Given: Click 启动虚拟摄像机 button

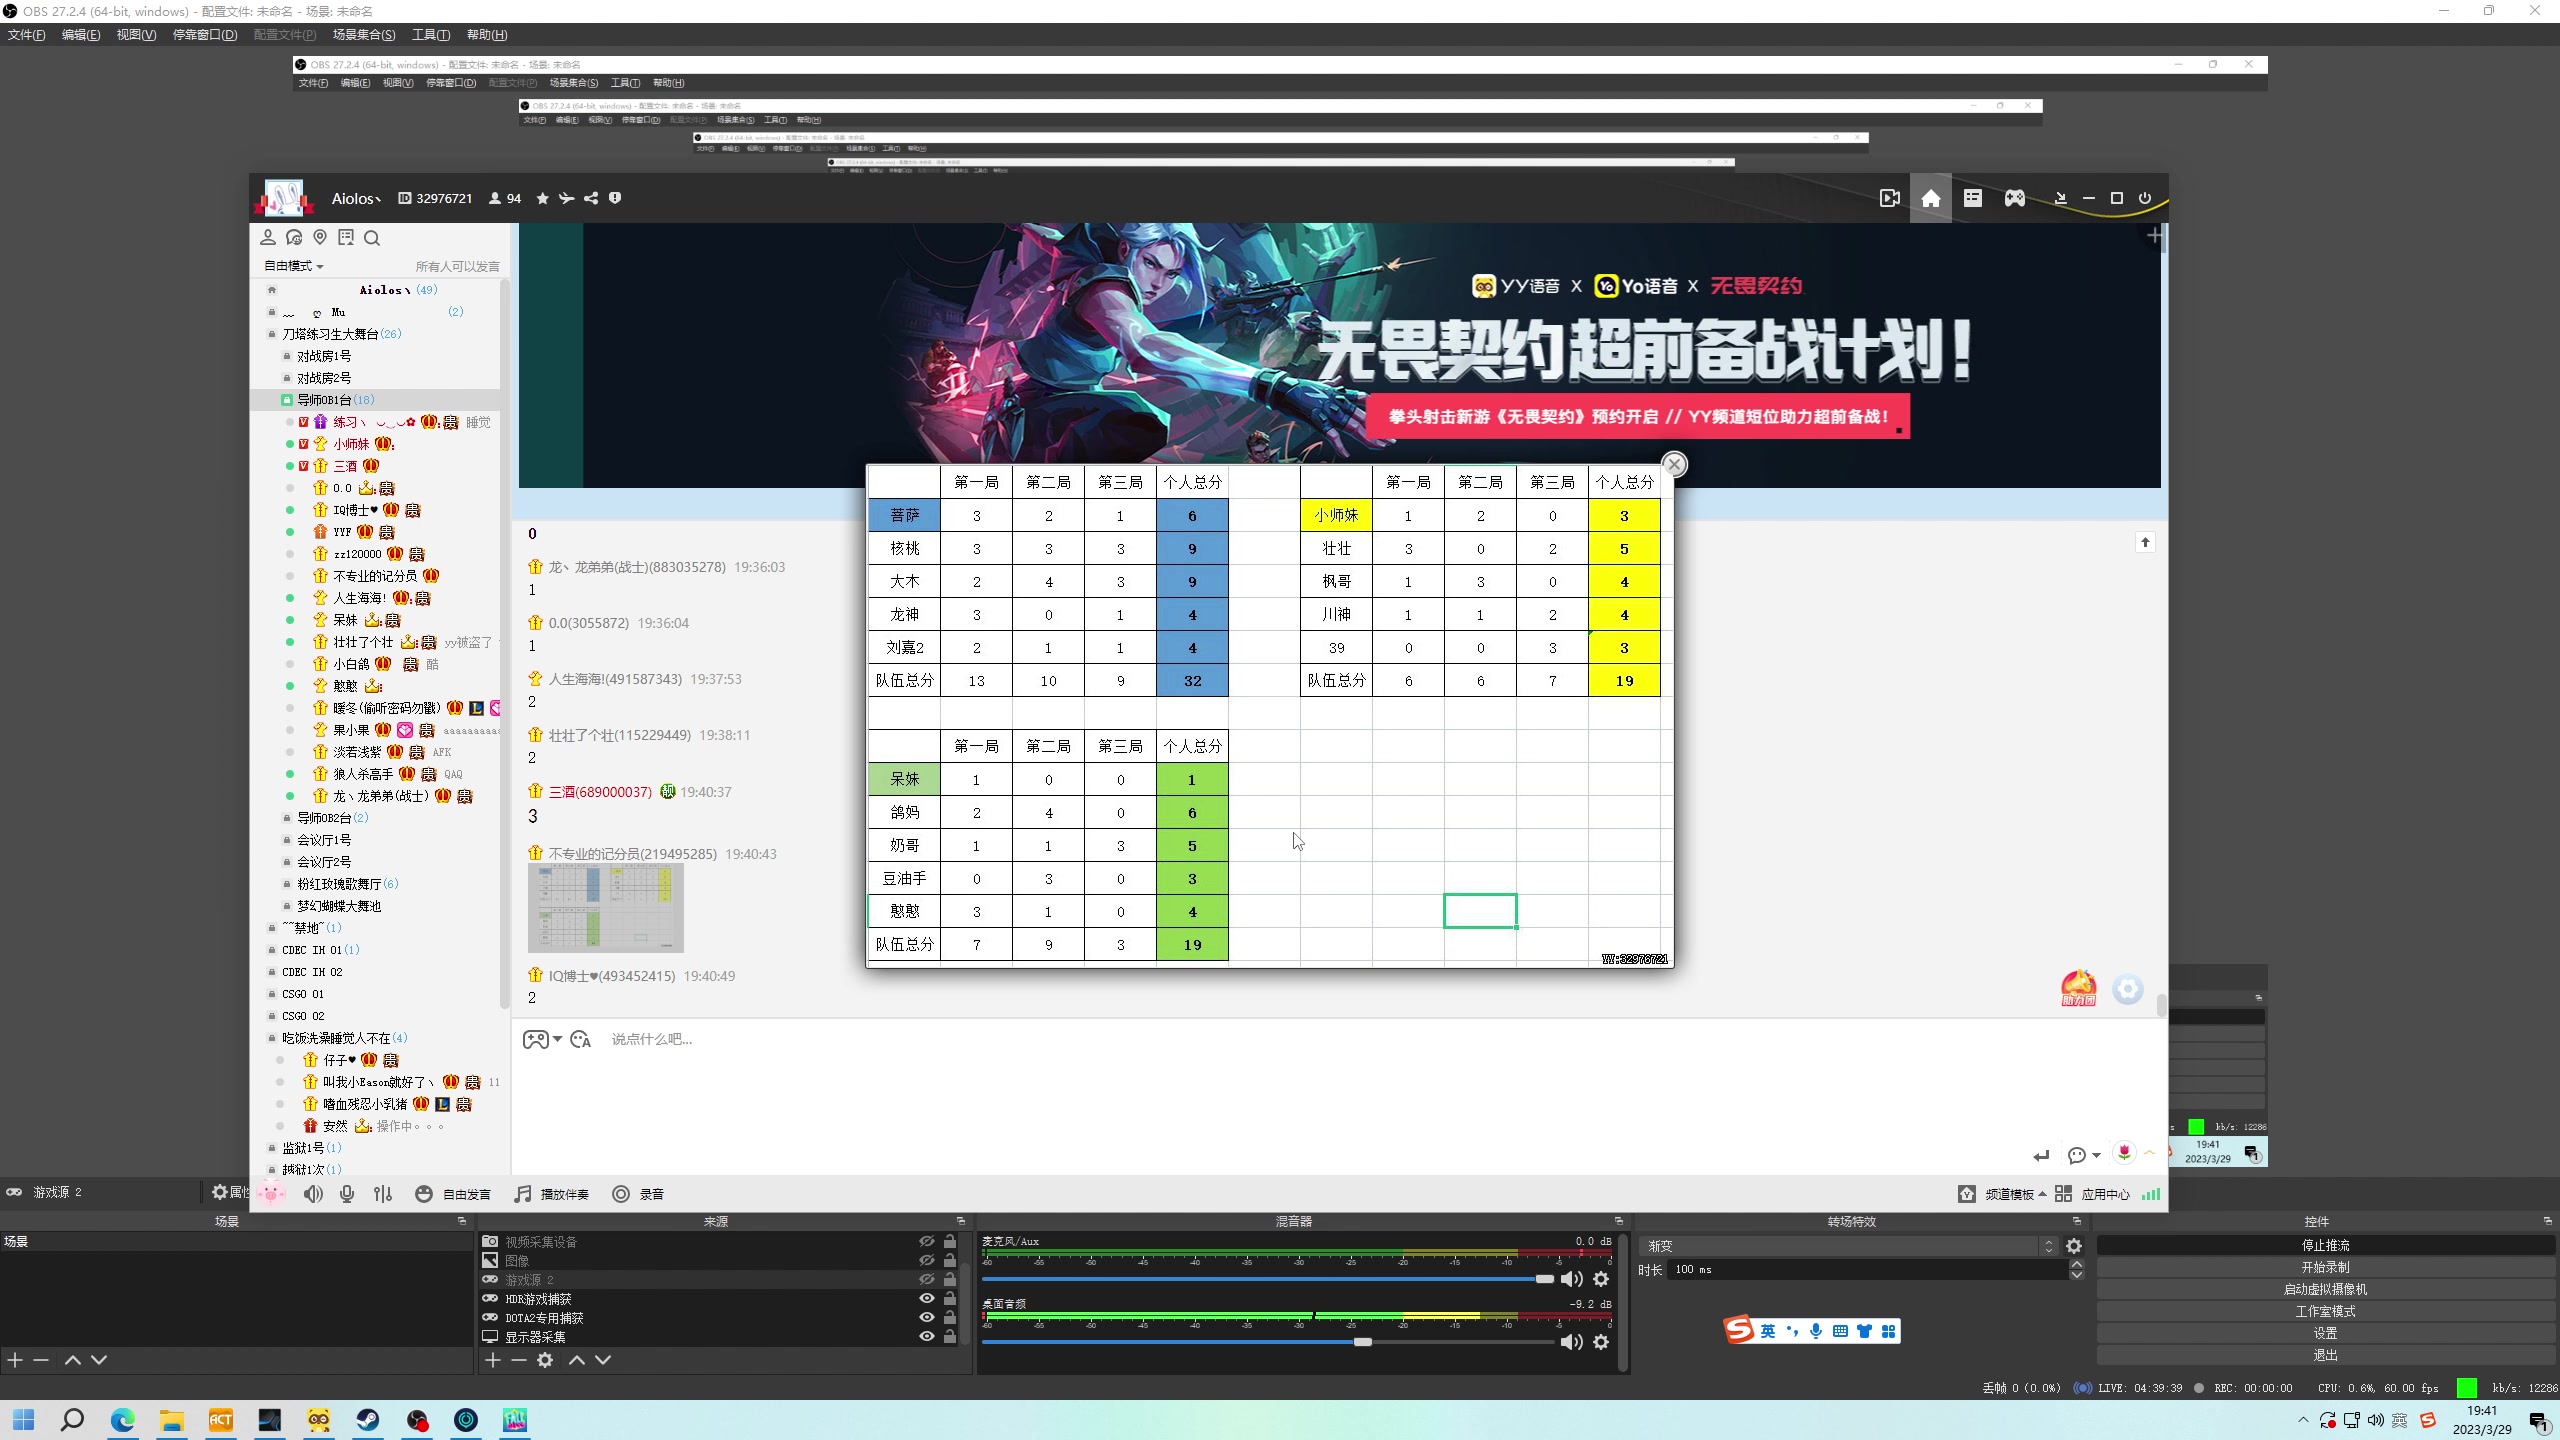Looking at the screenshot, I should click(2326, 1289).
